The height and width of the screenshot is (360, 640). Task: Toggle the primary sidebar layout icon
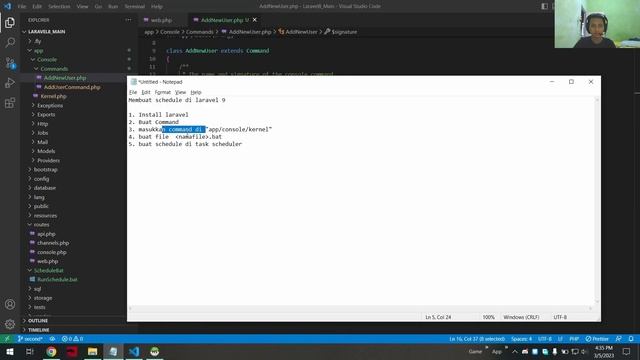544,6
